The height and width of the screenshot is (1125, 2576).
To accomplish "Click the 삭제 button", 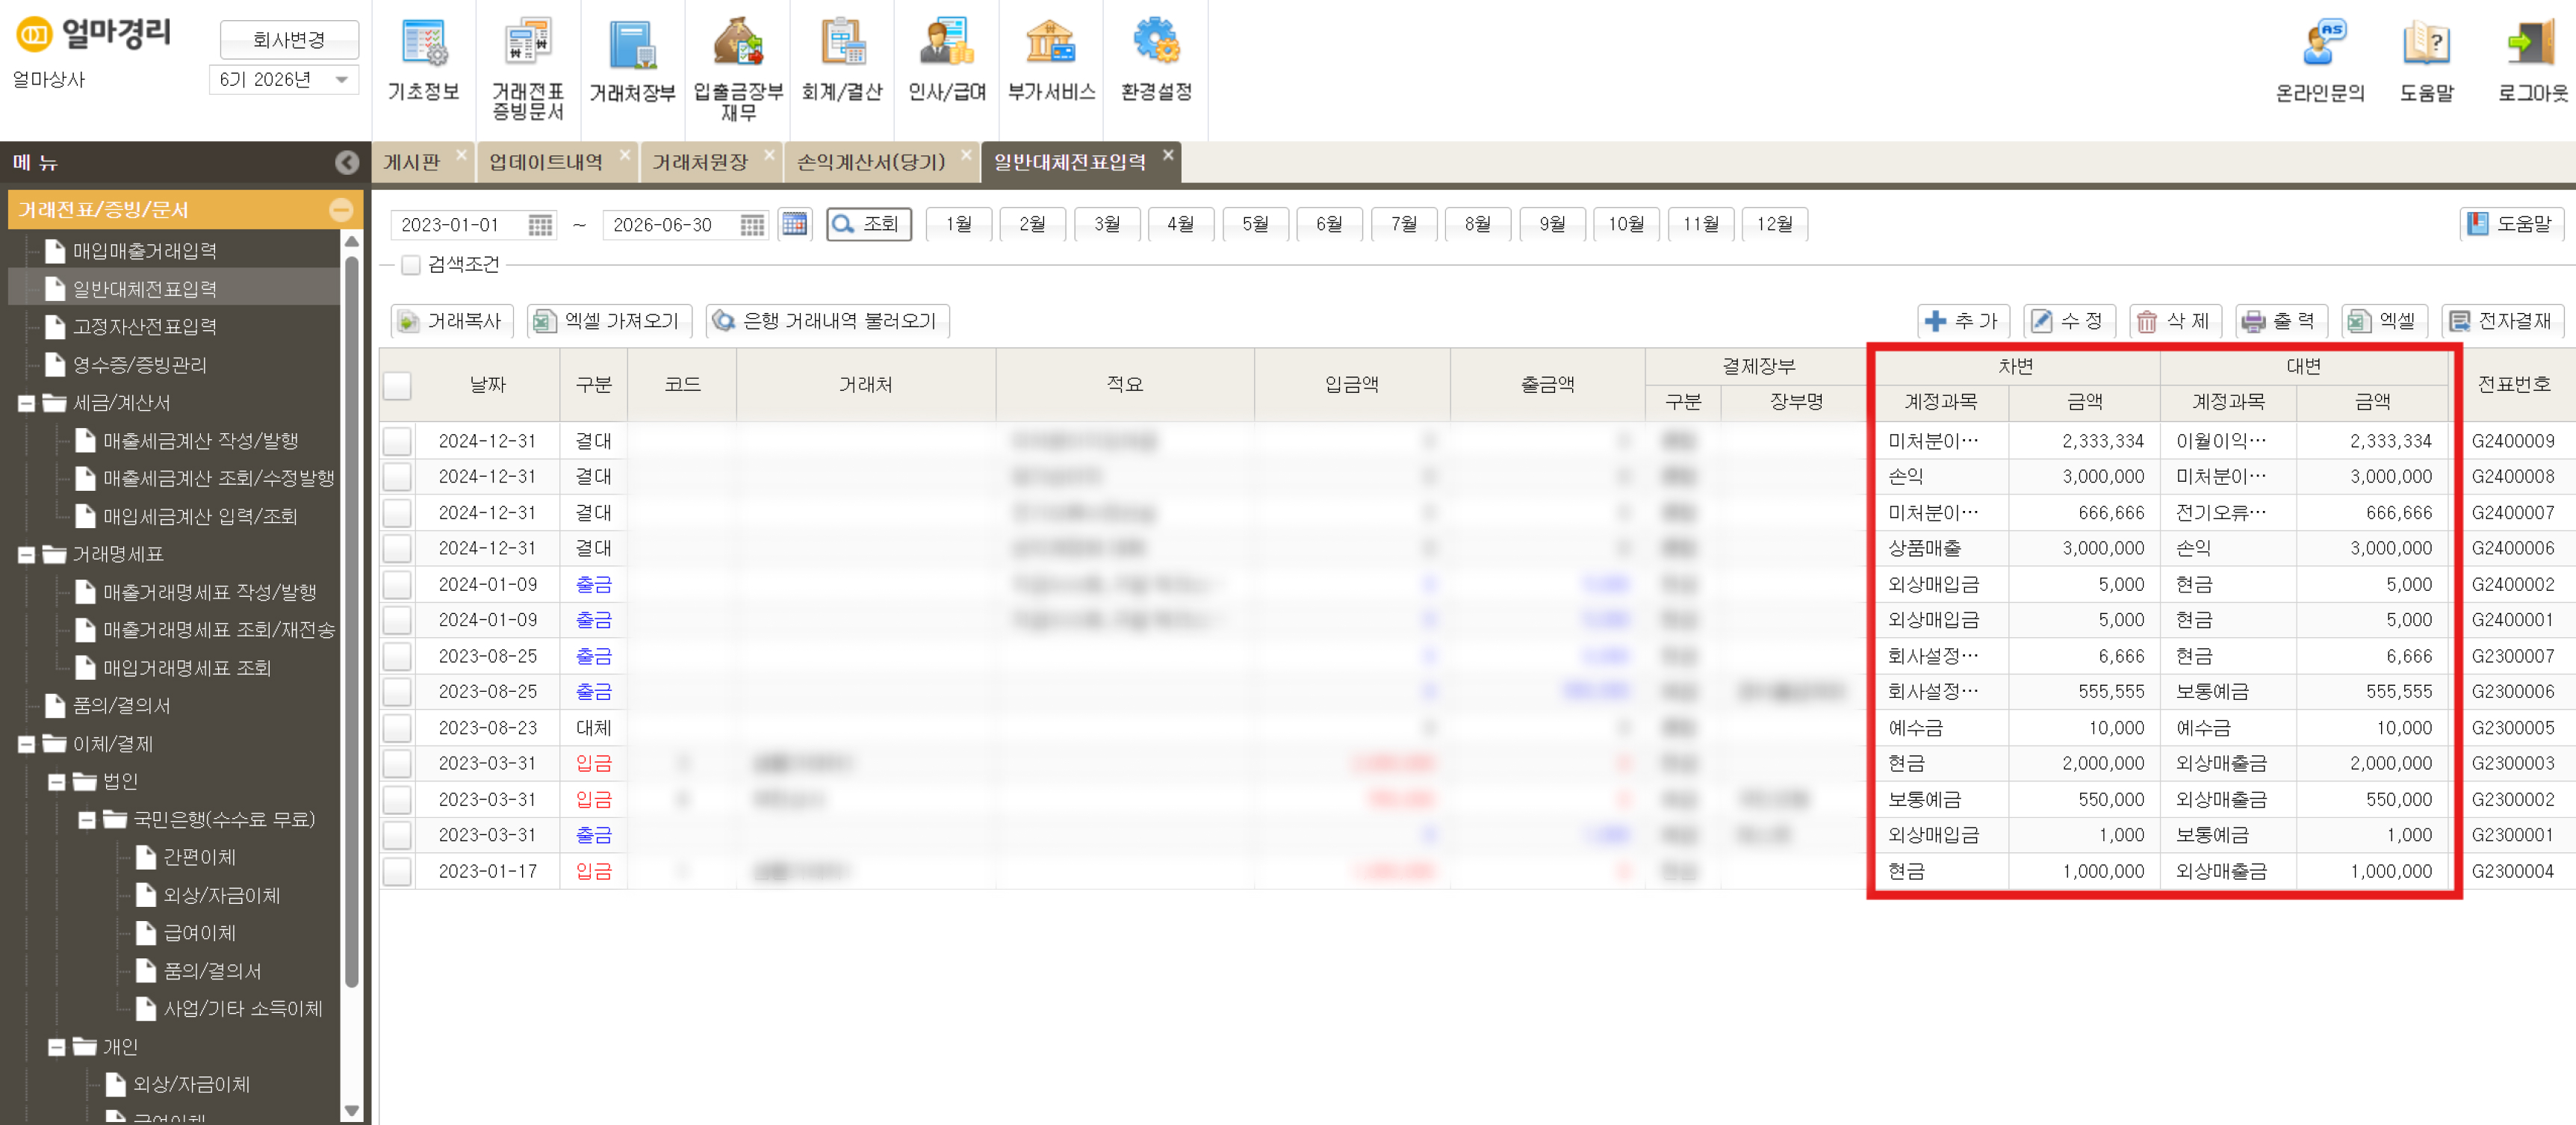I will tap(2175, 321).
